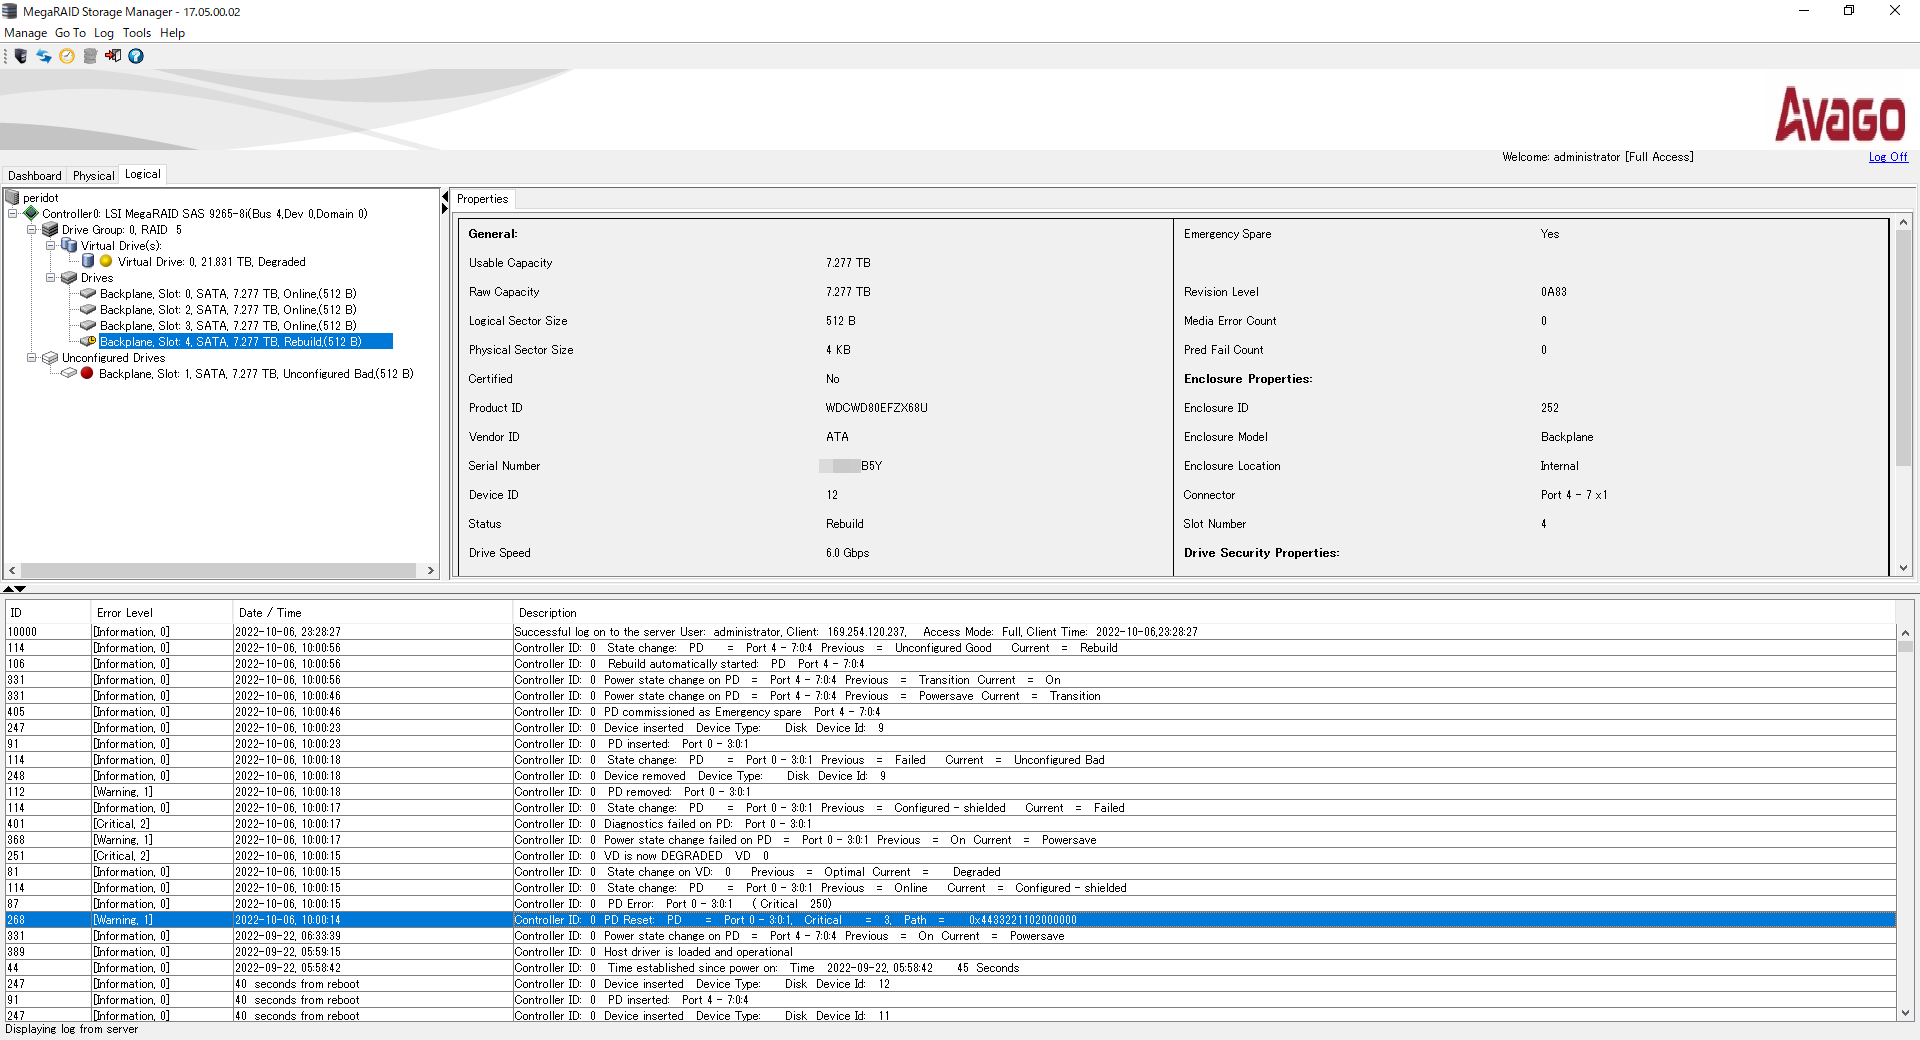The height and width of the screenshot is (1040, 1920).
Task: Click the Description column header
Action: 1204,613
